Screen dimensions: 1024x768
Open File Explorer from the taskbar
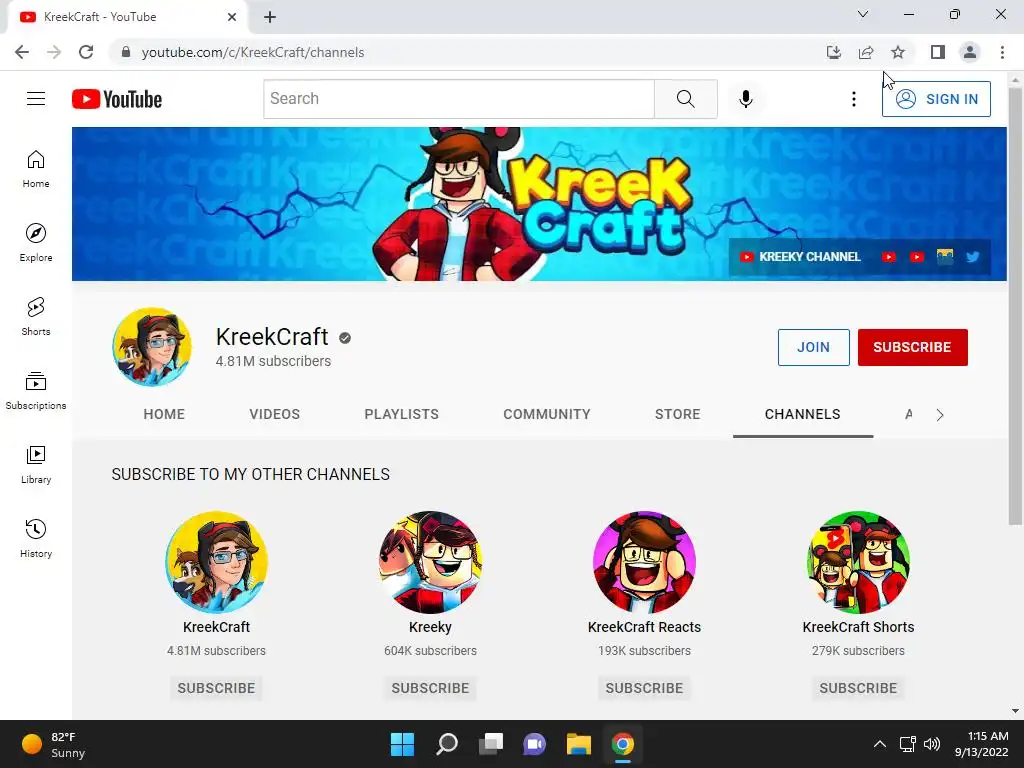579,744
